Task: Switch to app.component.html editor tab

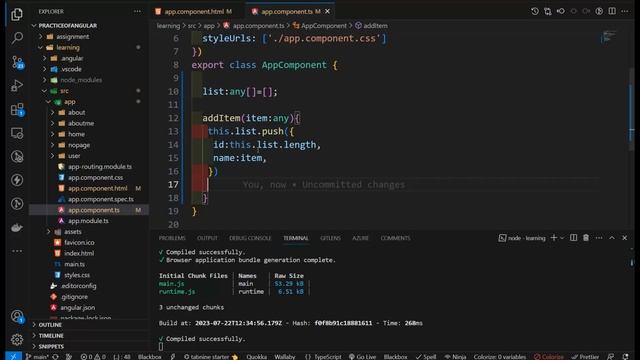Action: 193,11
